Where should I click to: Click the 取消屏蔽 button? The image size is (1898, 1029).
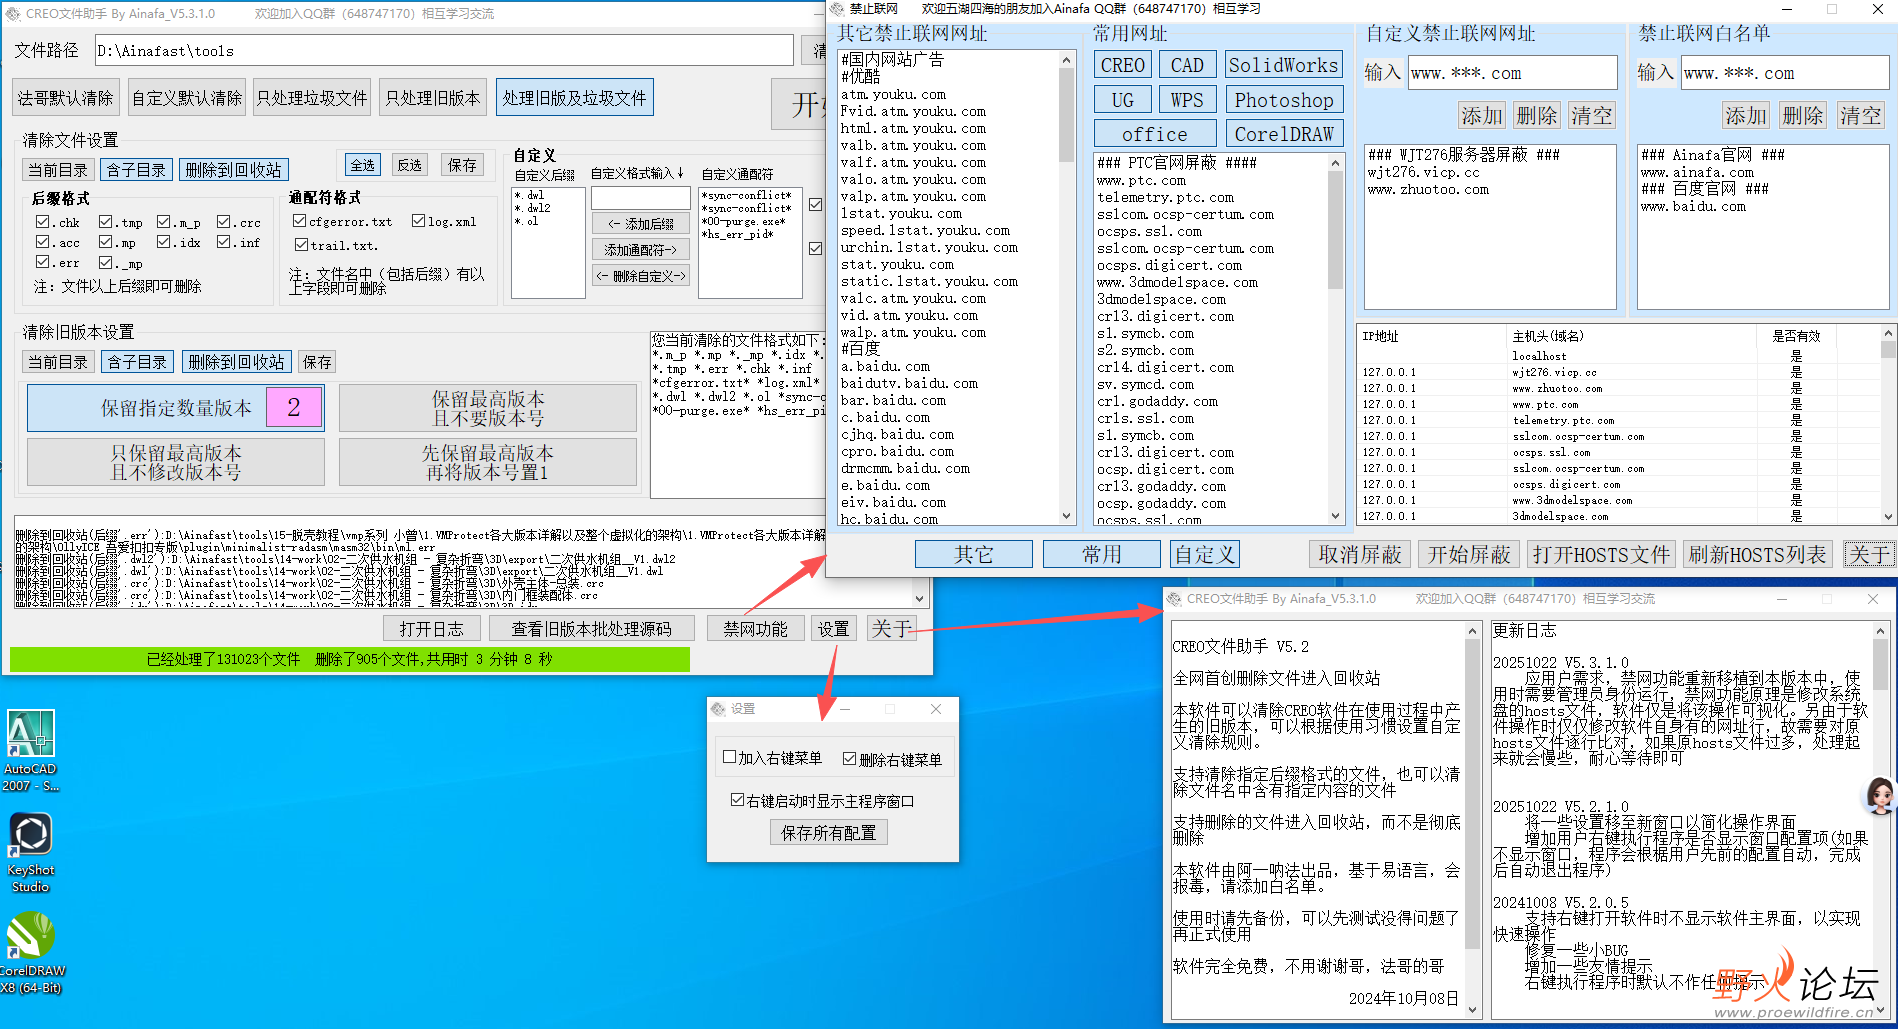[1360, 554]
